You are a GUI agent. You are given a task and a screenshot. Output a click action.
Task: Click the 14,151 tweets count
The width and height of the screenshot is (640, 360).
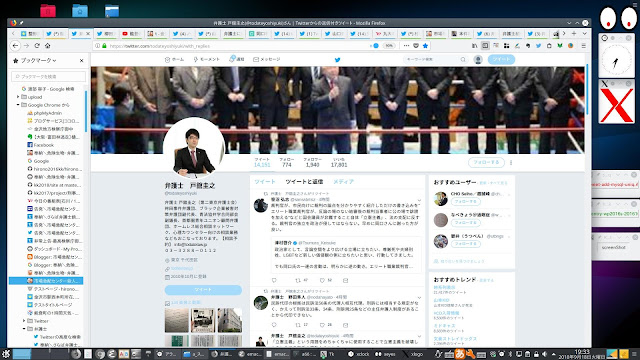[x=262, y=162]
